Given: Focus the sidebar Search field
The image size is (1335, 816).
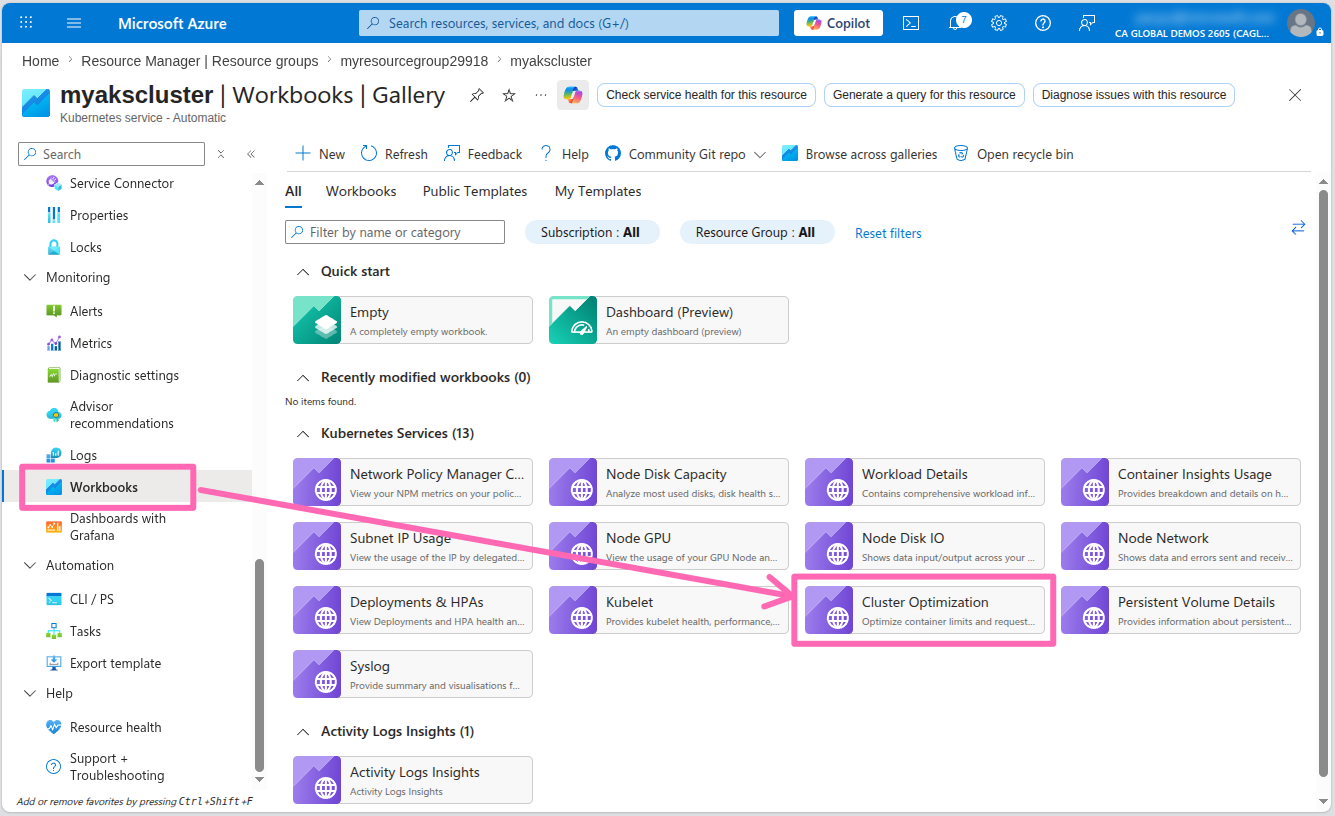Looking at the screenshot, I should click(x=111, y=154).
